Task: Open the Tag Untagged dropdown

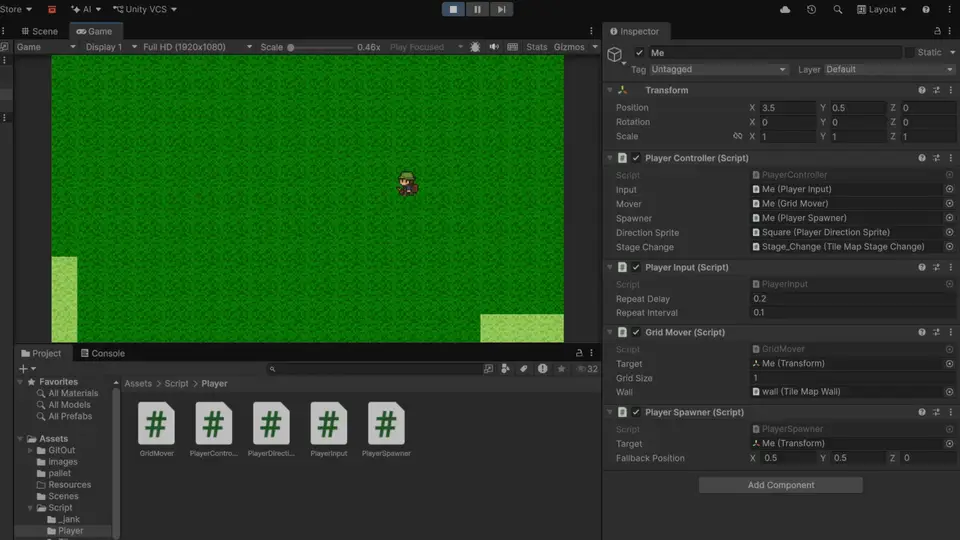Action: tap(718, 69)
